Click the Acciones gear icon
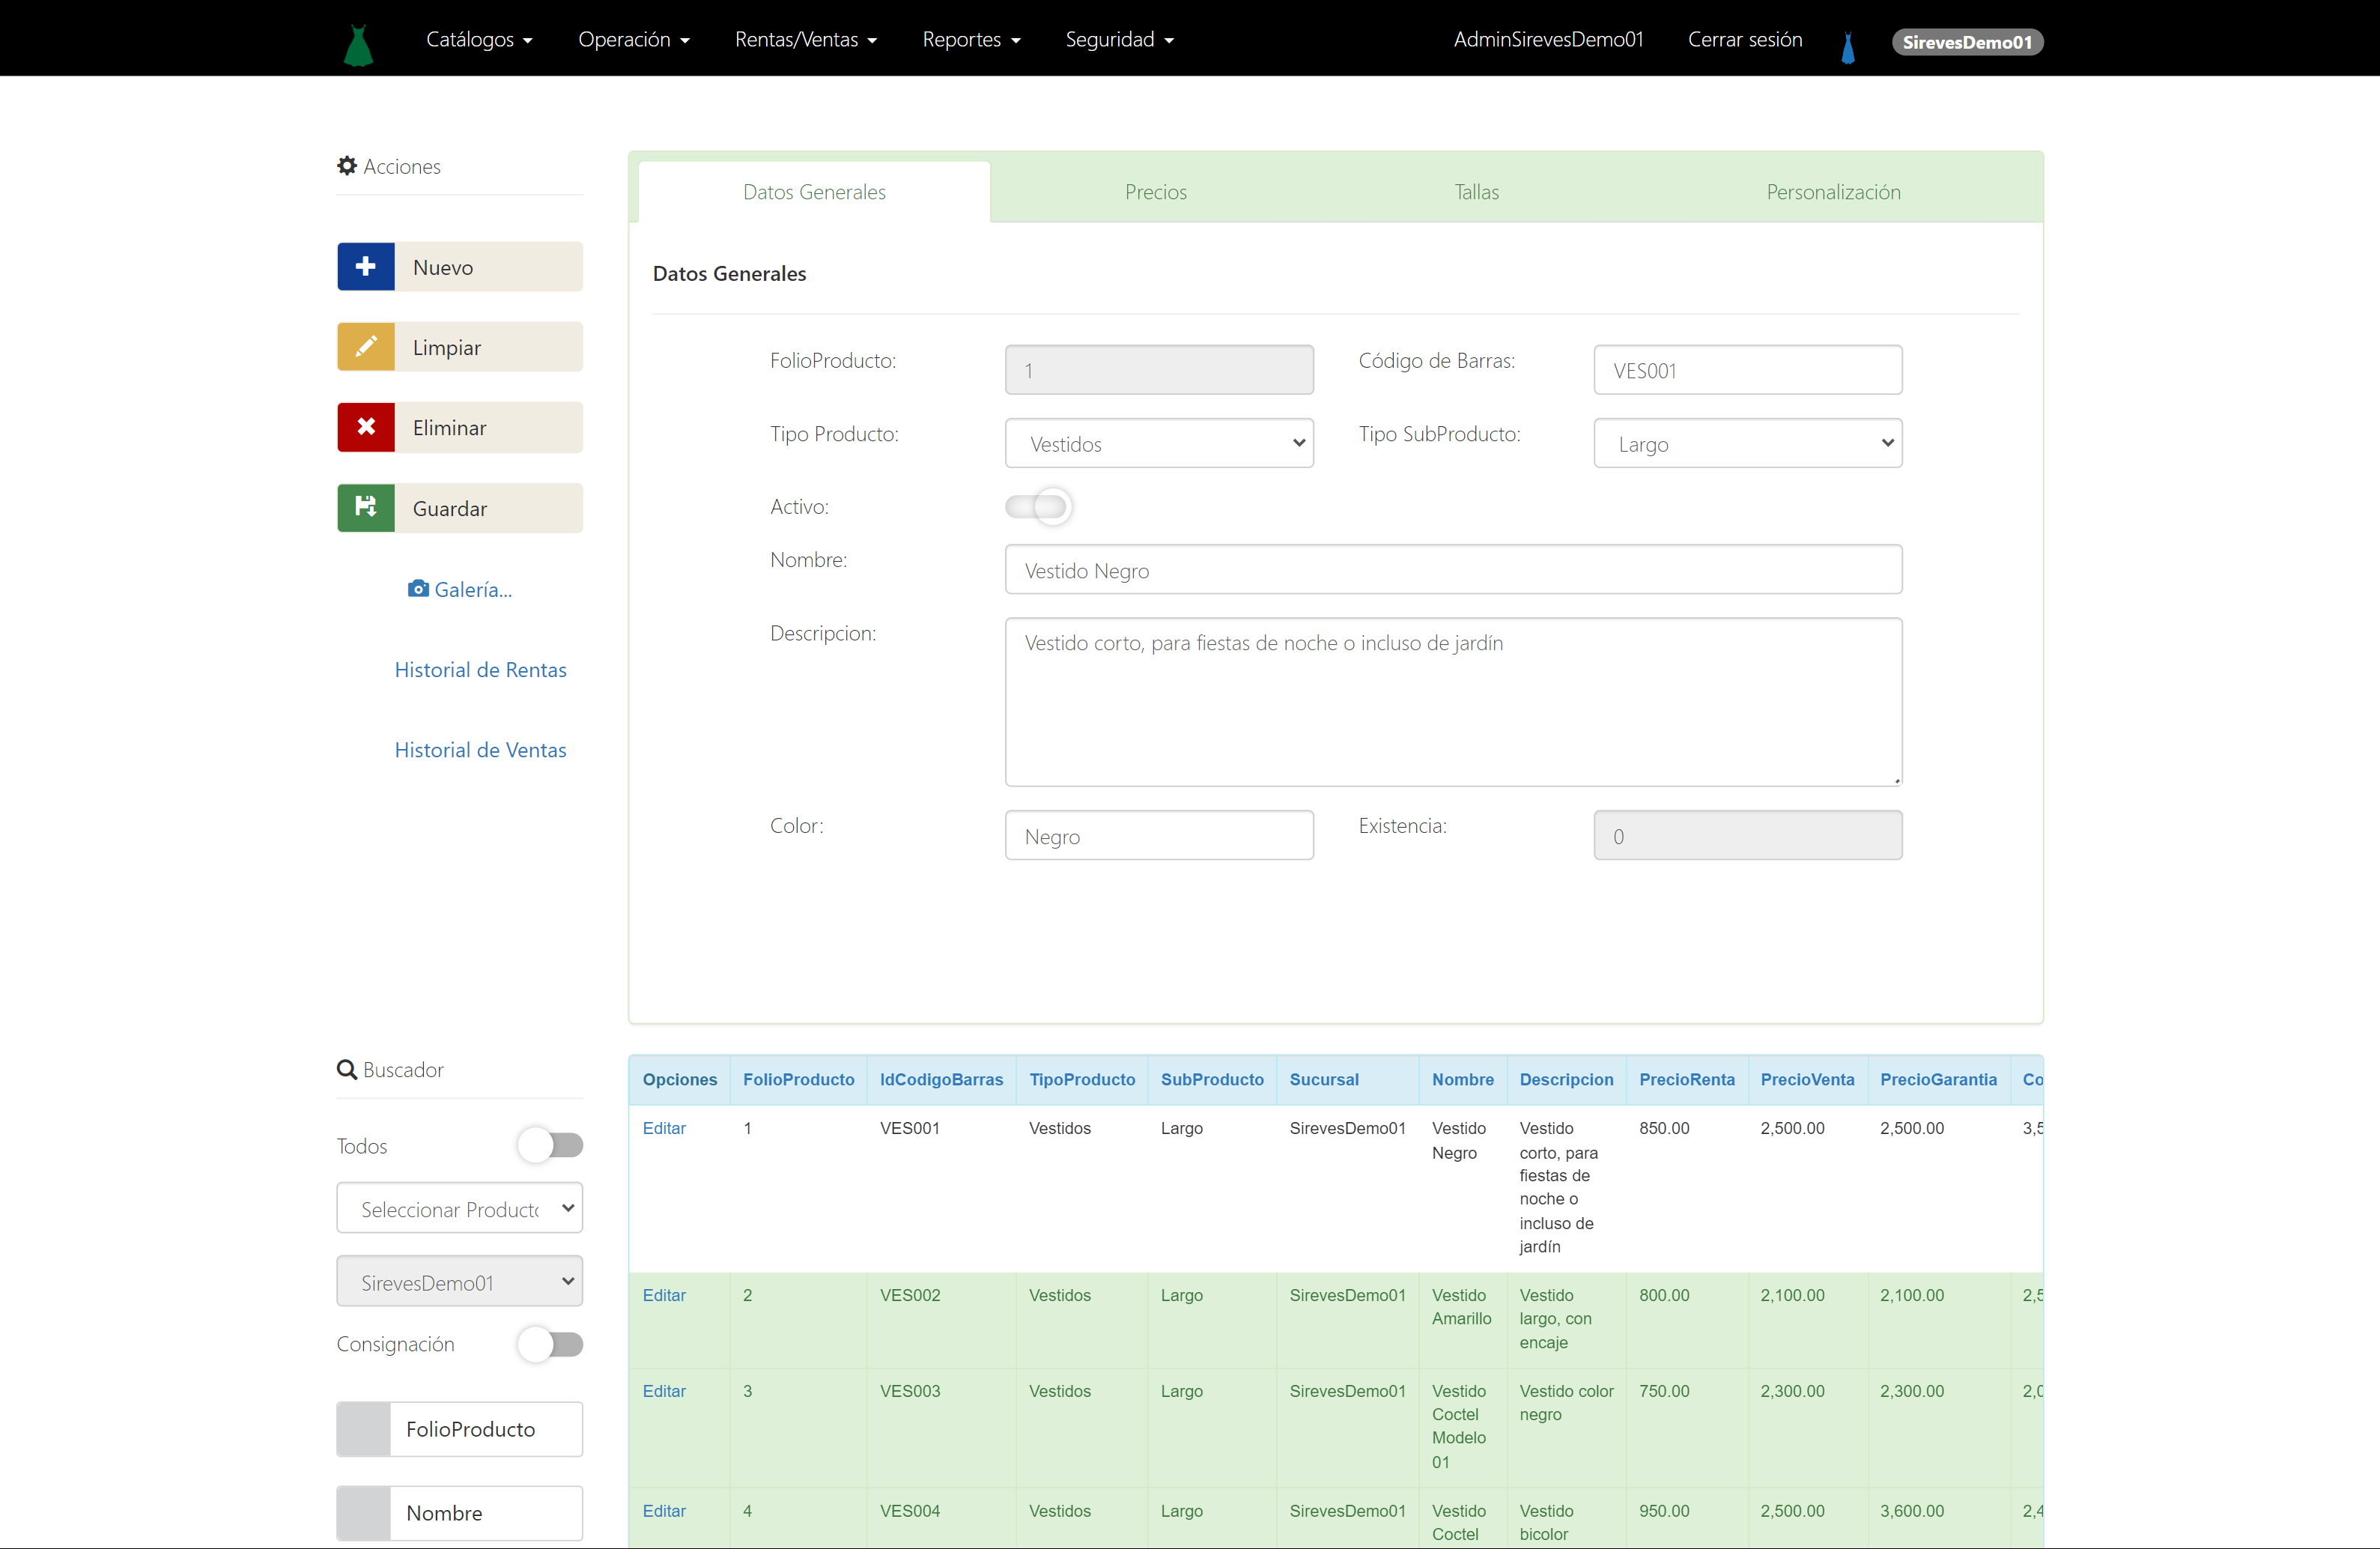2380x1549 pixels. (x=347, y=166)
